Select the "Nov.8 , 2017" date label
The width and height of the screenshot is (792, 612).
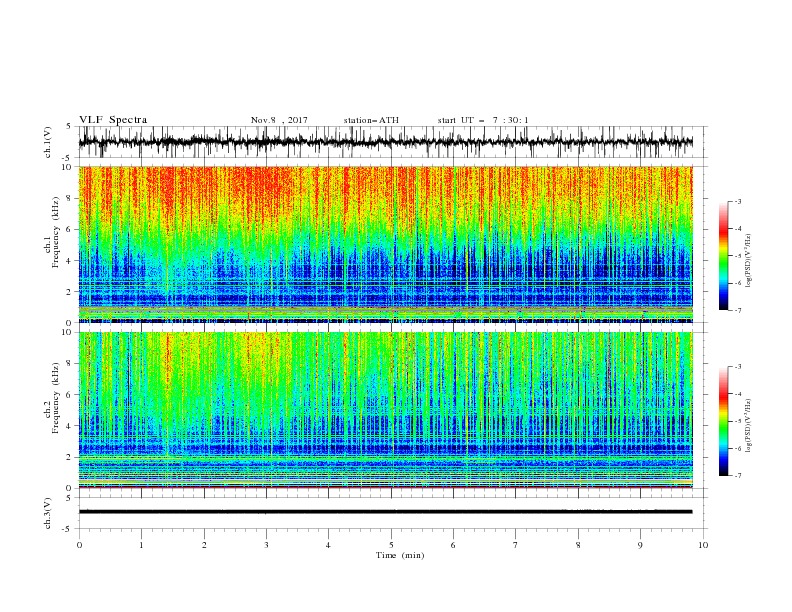[279, 120]
